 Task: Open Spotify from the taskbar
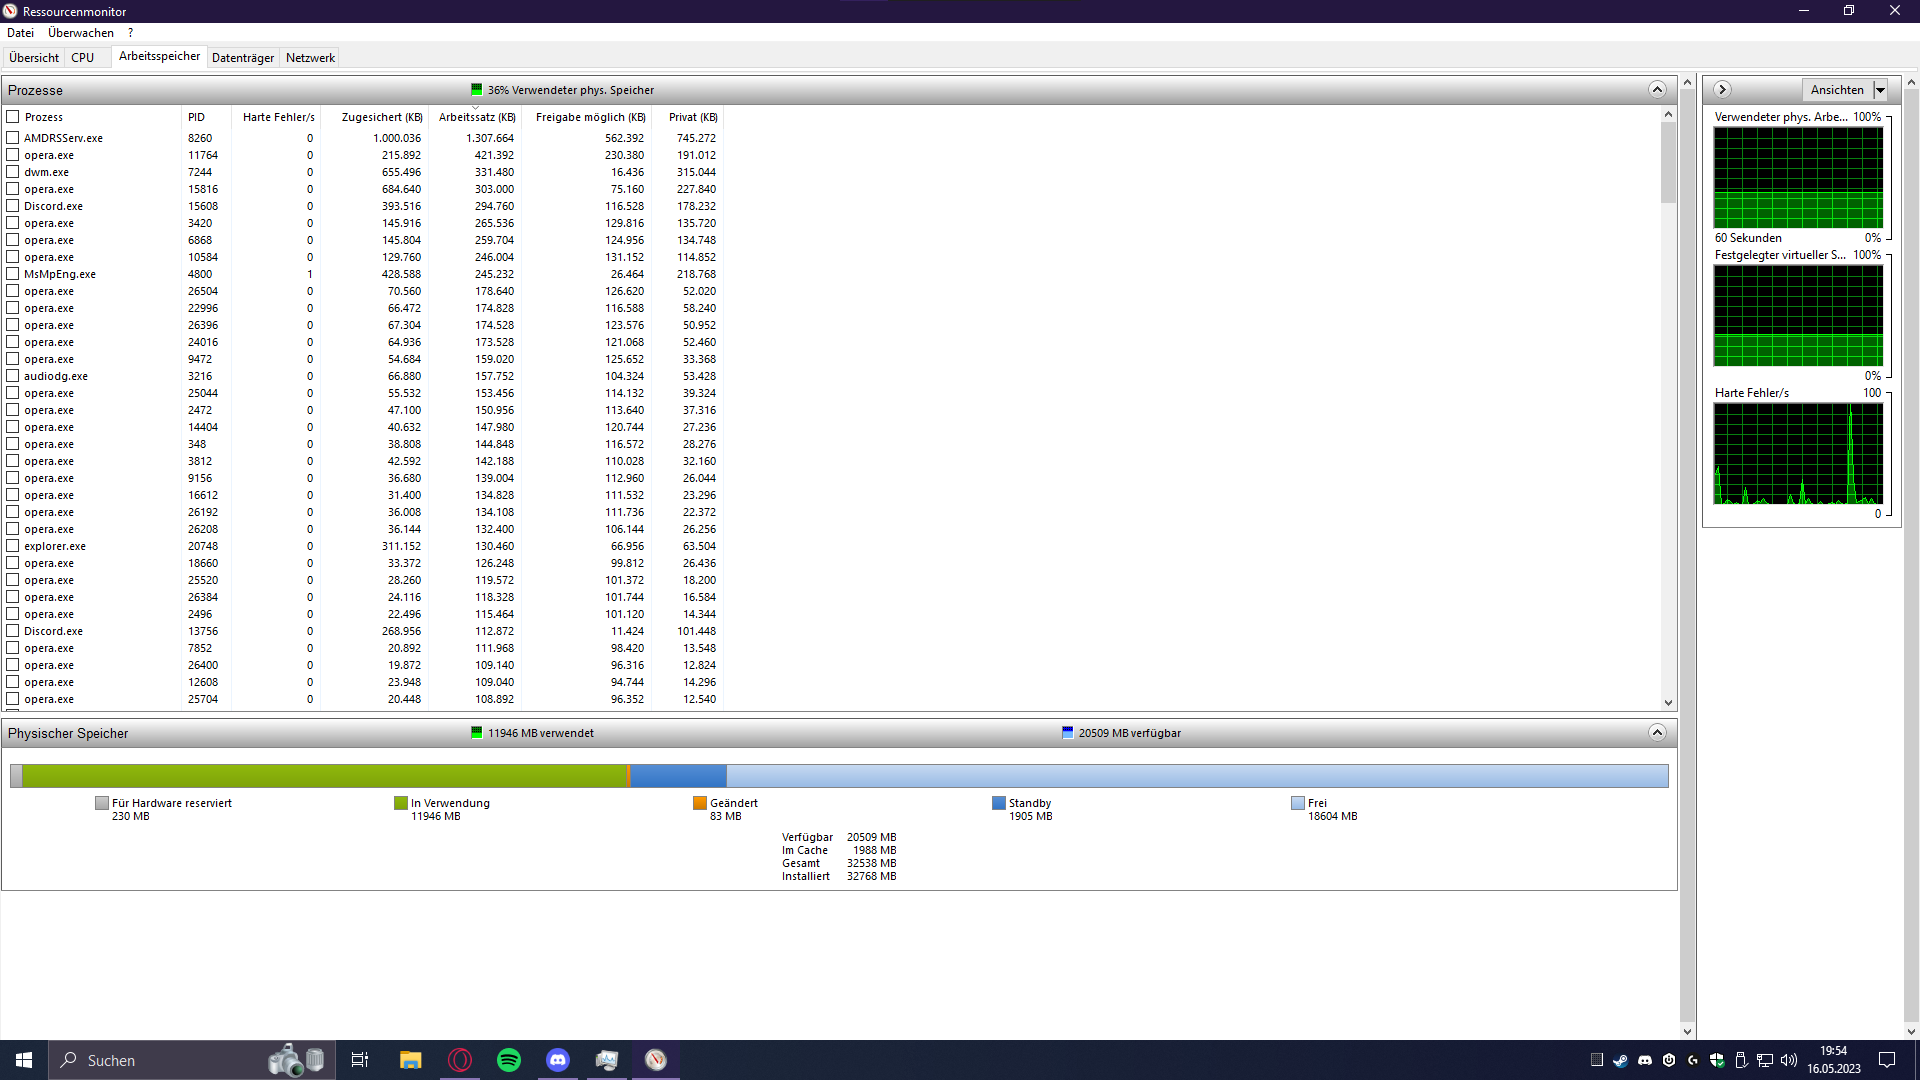pyautogui.click(x=509, y=1060)
